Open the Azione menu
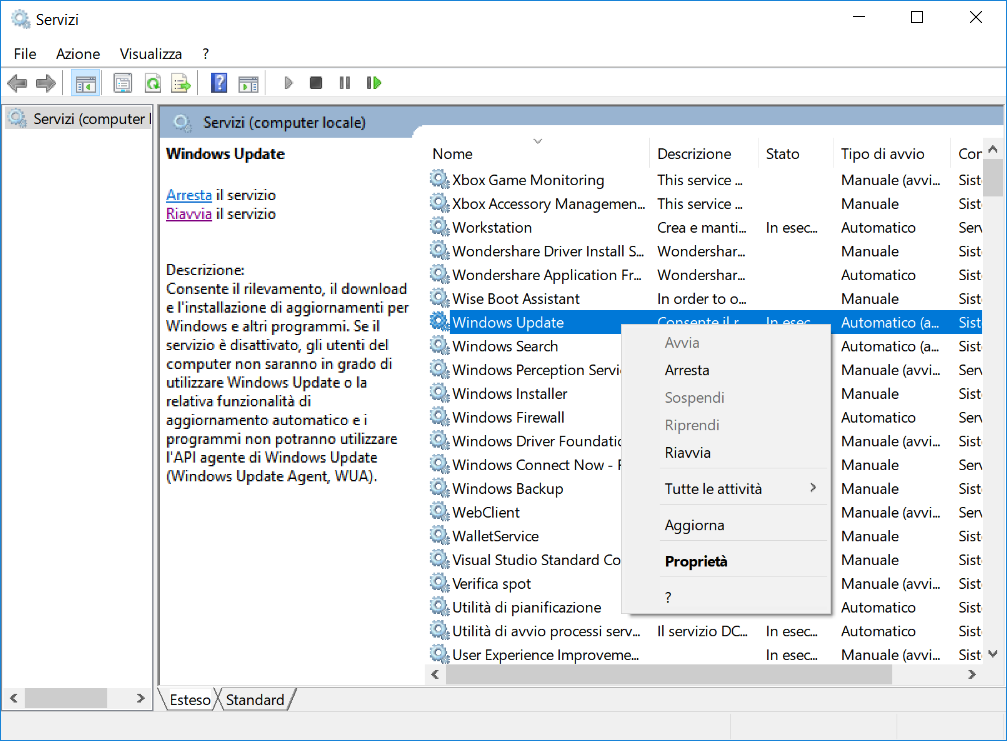Image resolution: width=1007 pixels, height=741 pixels. [78, 54]
